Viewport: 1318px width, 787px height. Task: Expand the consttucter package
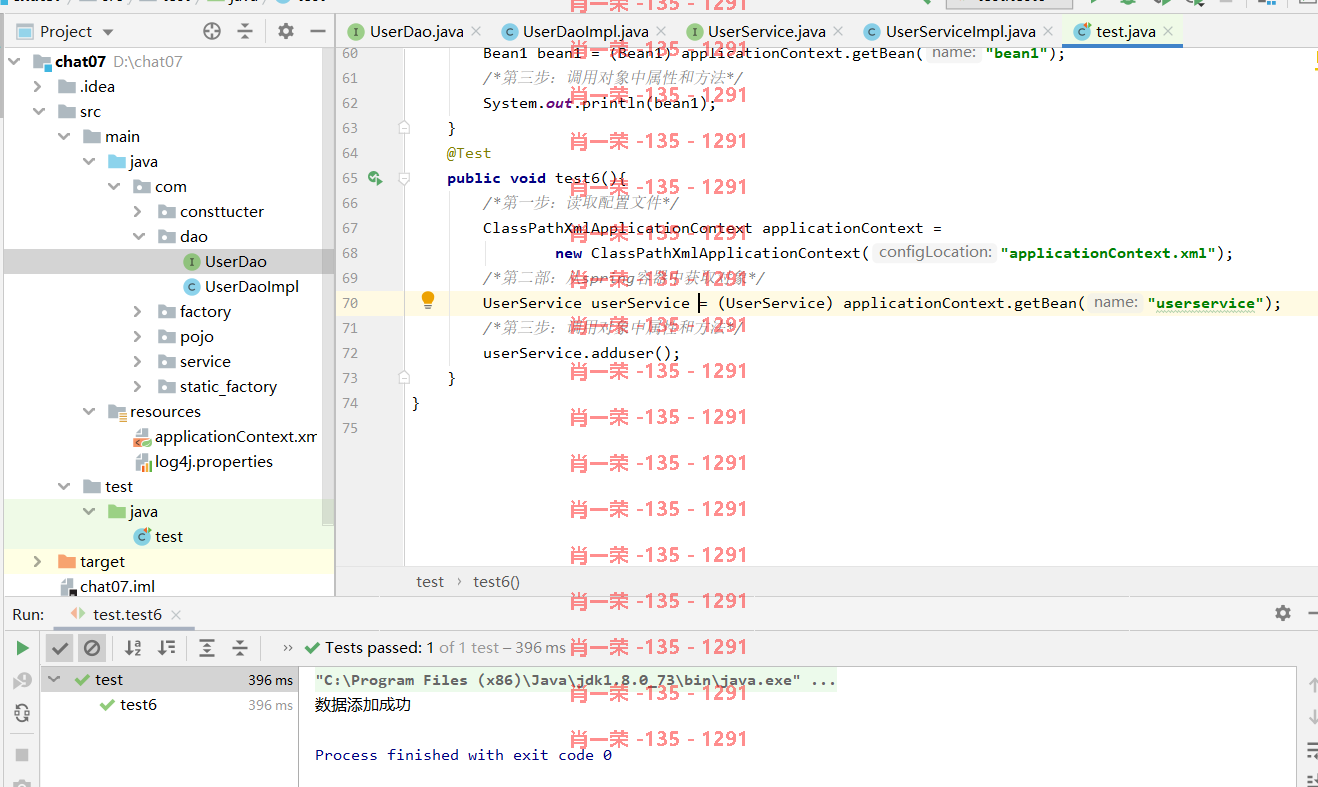[138, 212]
